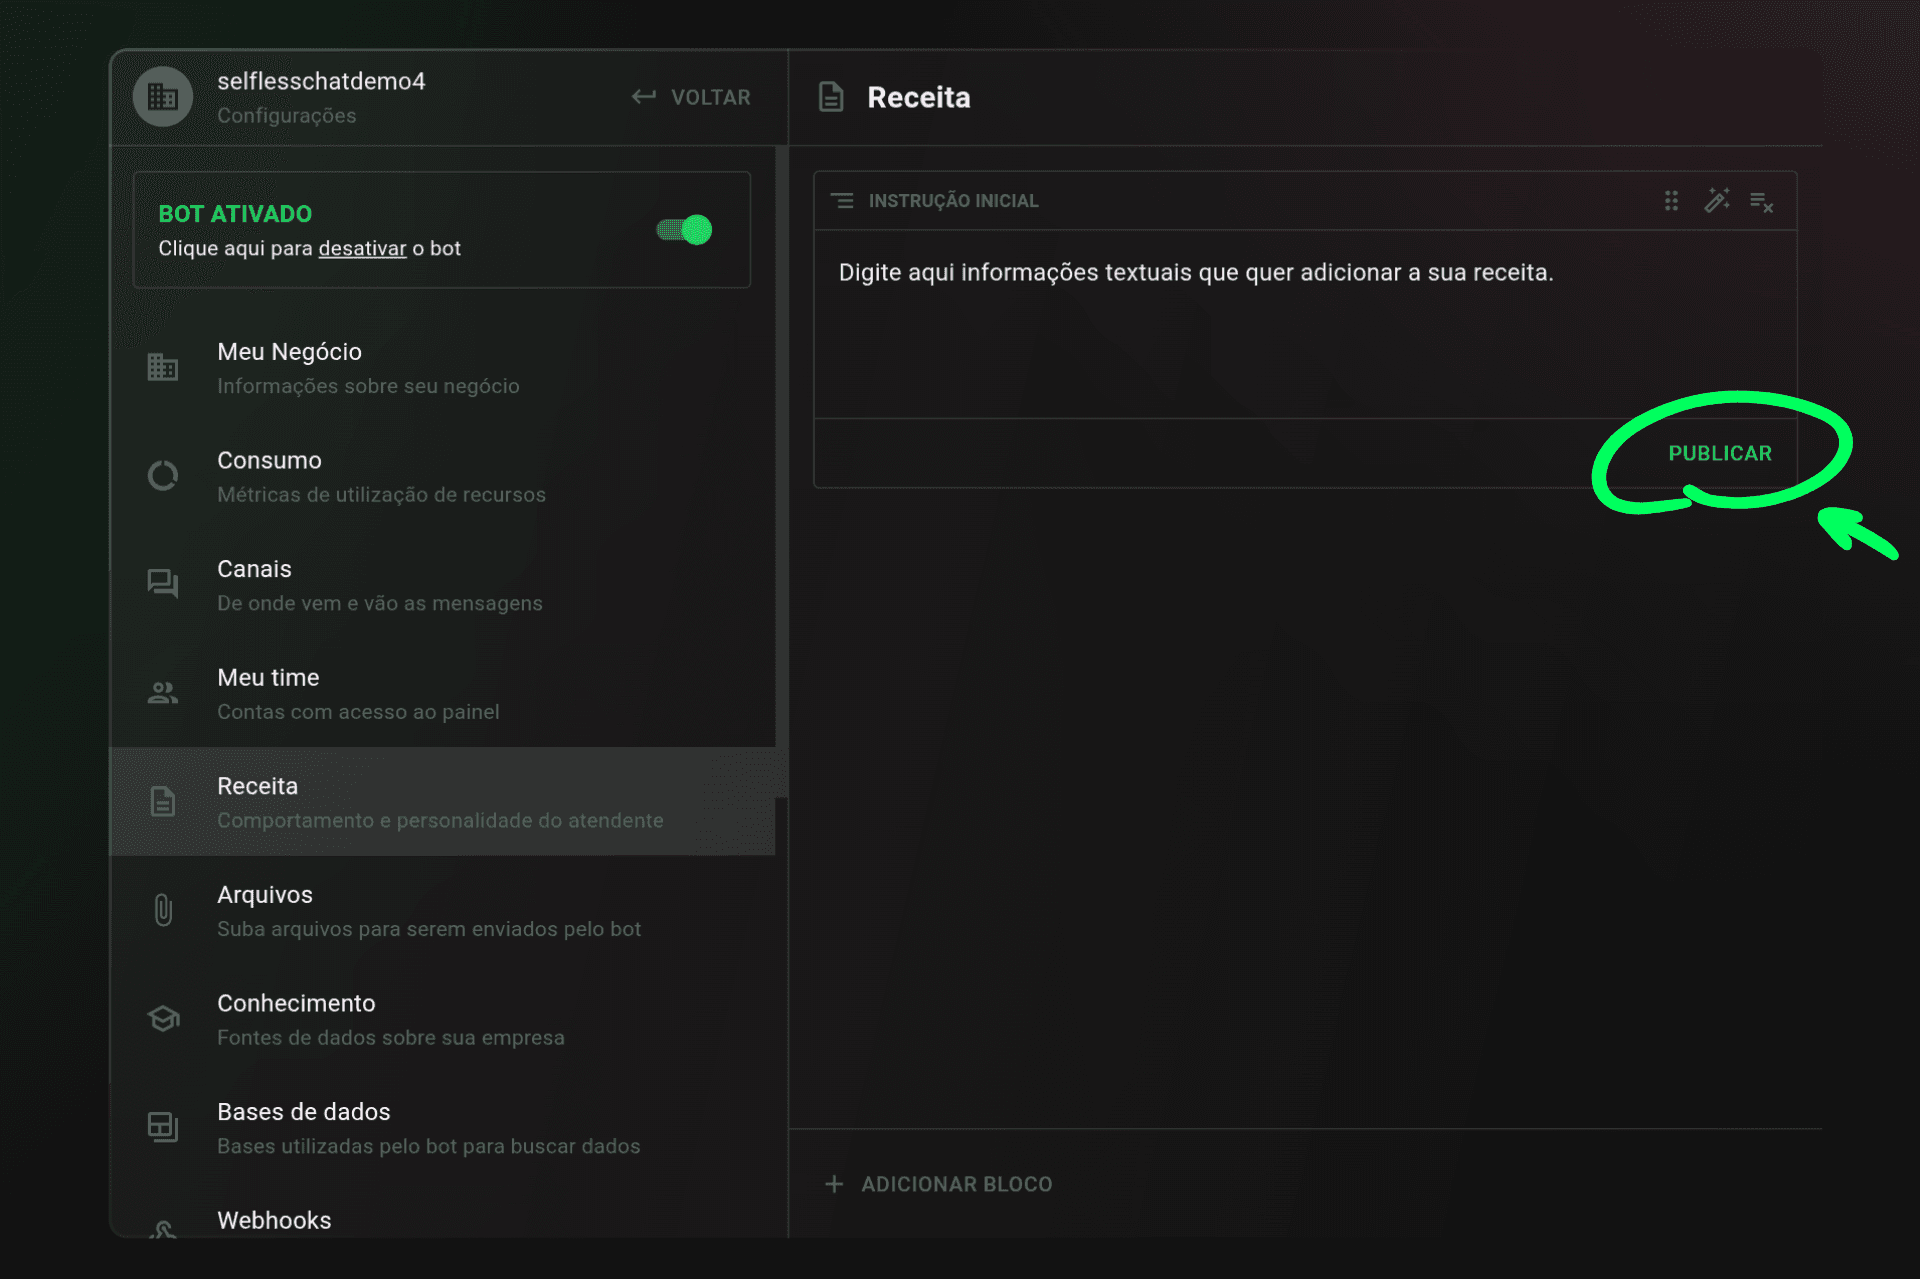Click ADICIONAR BLOCO button

click(x=938, y=1184)
